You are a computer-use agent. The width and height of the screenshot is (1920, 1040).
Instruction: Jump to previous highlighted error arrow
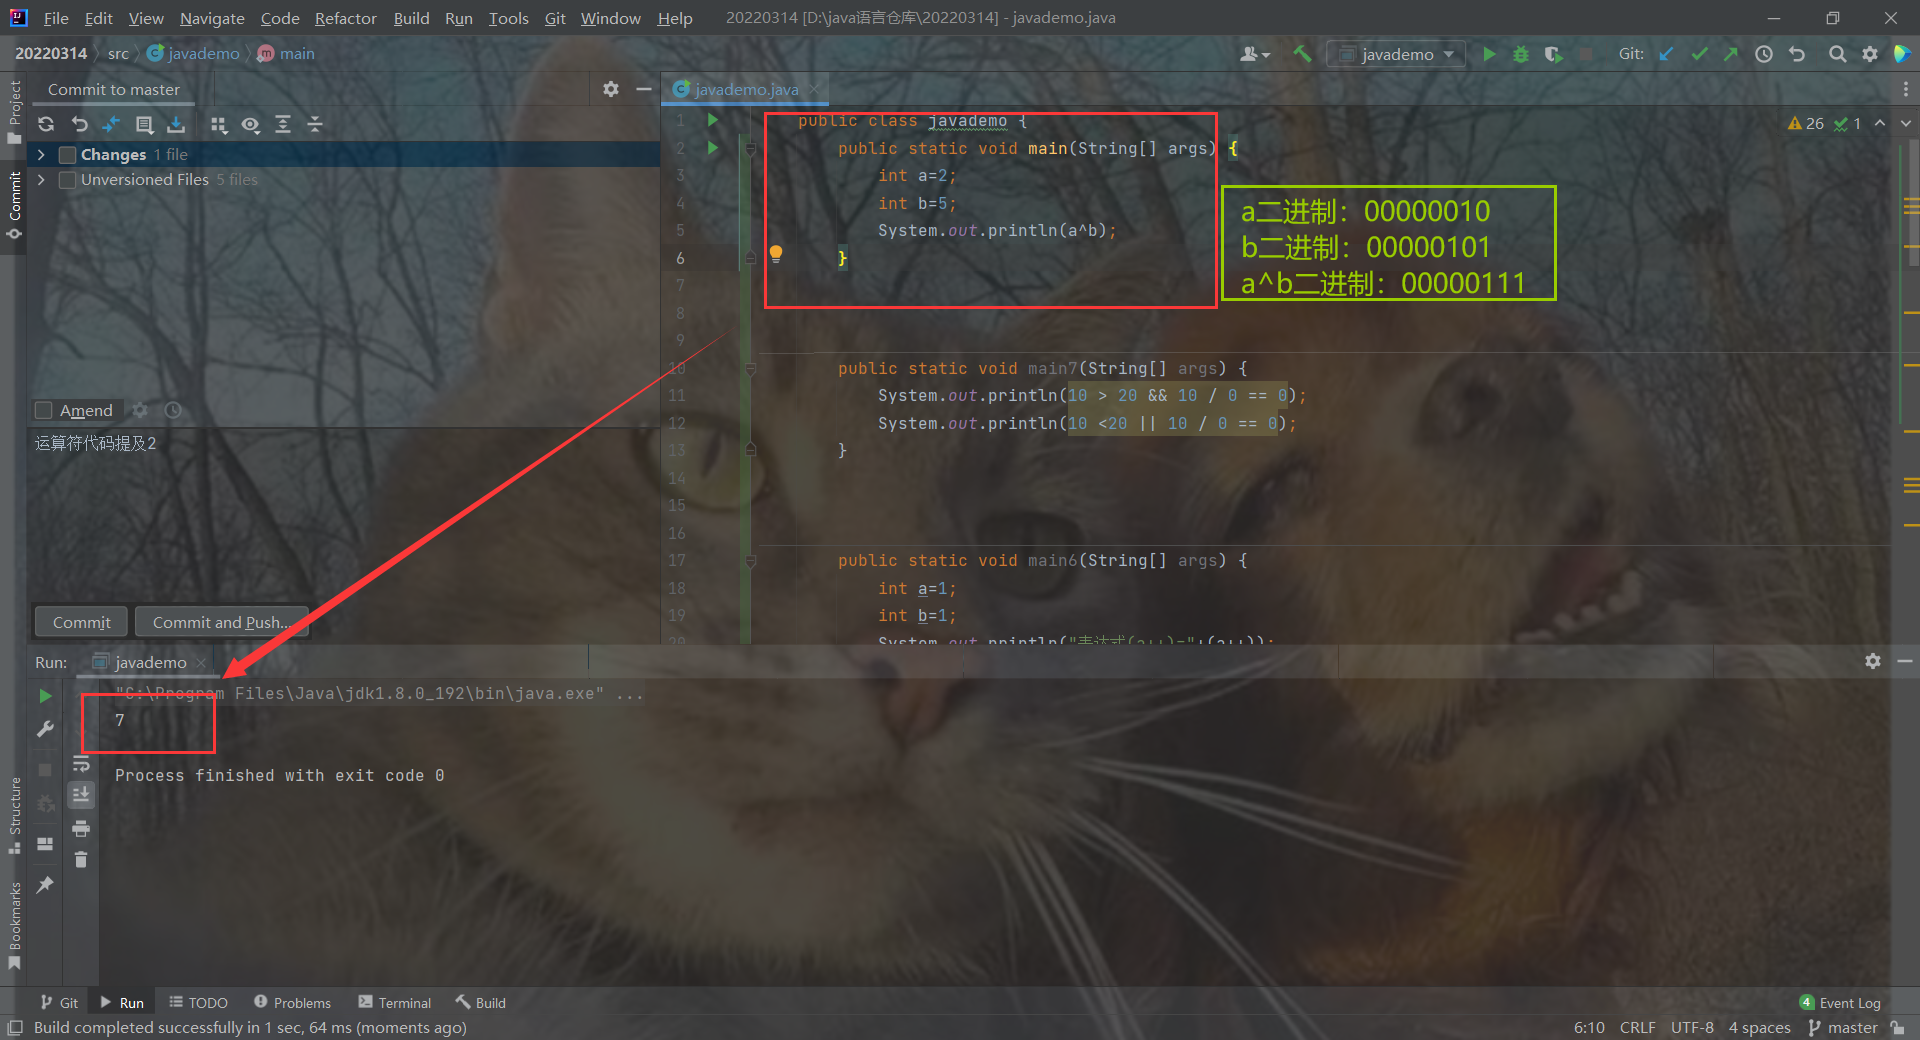pos(1880,123)
